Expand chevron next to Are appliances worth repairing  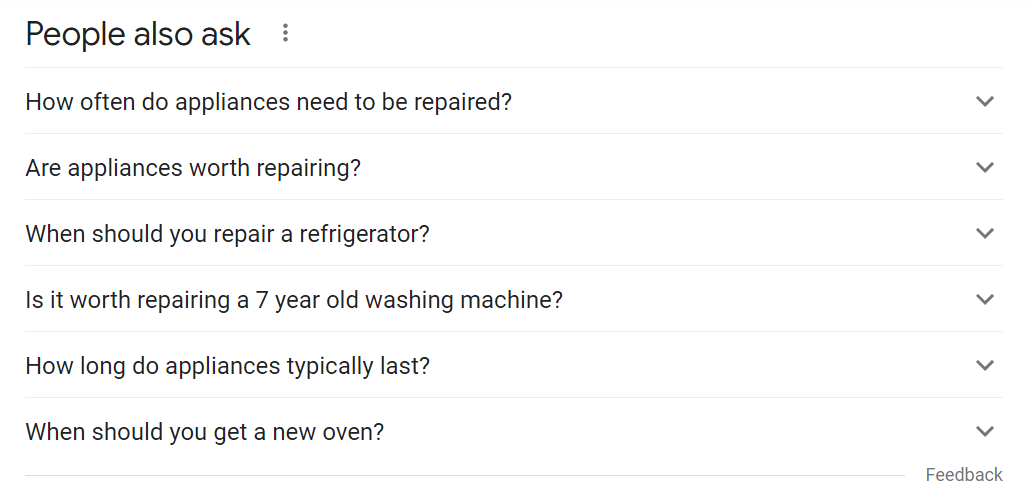[x=985, y=167]
